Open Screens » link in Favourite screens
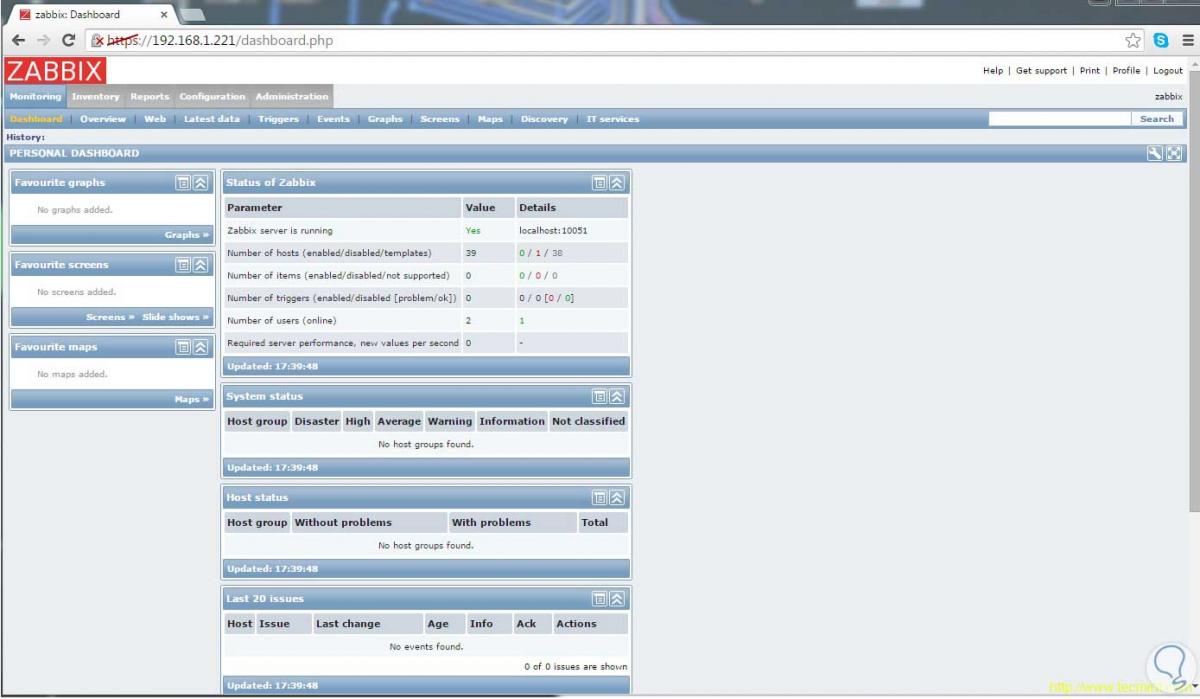Image resolution: width=1200 pixels, height=699 pixels. coord(110,317)
